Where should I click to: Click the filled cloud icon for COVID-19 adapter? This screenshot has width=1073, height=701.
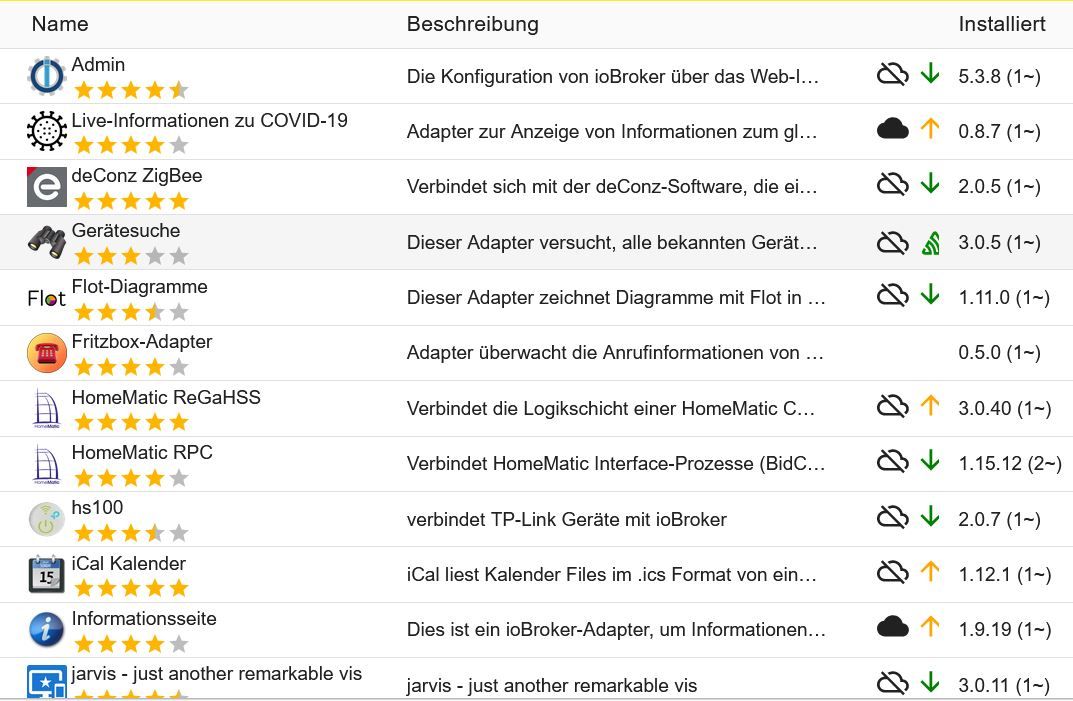(892, 129)
